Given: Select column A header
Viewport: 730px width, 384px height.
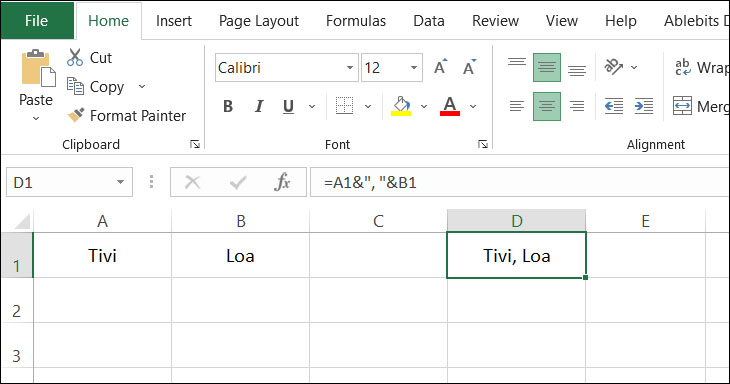Looking at the screenshot, I should click(102, 221).
